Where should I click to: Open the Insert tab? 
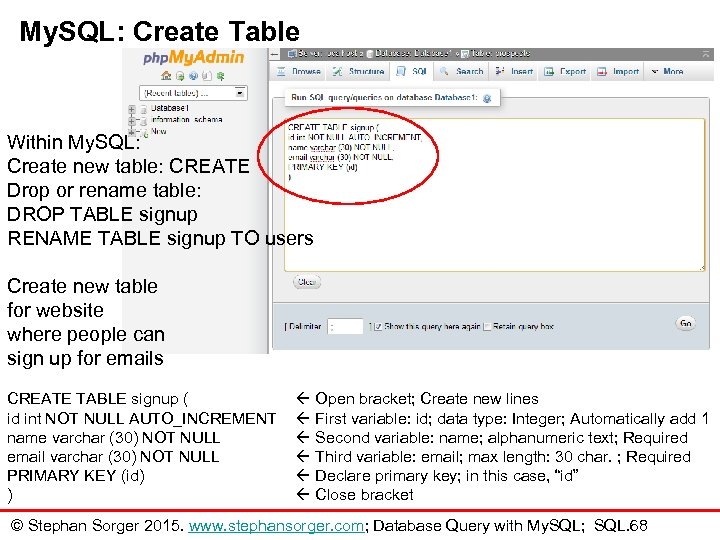tap(514, 72)
